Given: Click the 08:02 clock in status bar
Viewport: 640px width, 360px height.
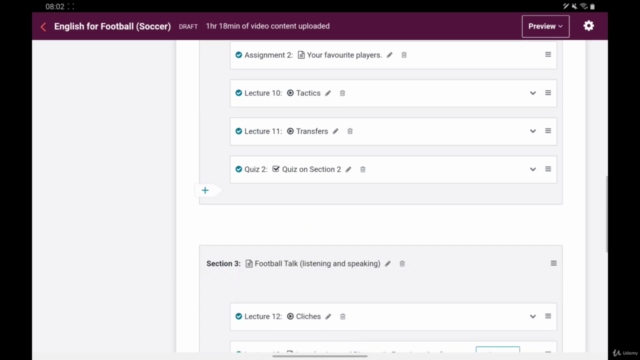Looking at the screenshot, I should click(x=55, y=7).
